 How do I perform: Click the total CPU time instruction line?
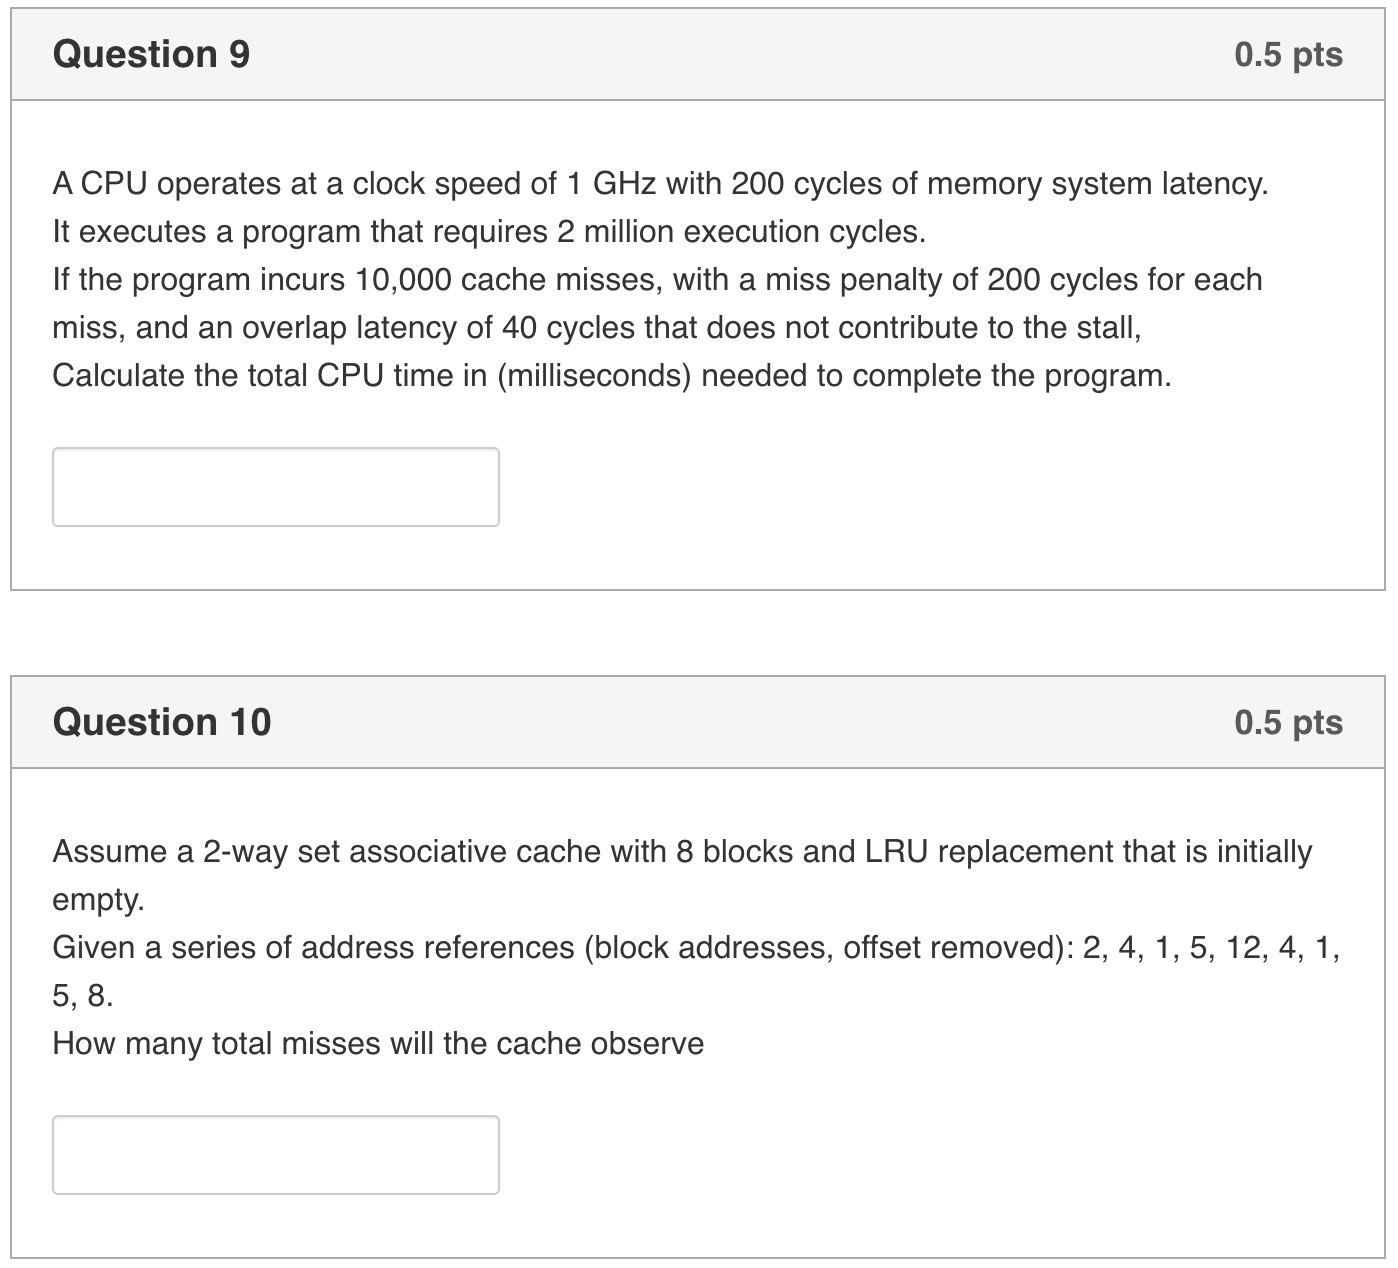tap(612, 376)
